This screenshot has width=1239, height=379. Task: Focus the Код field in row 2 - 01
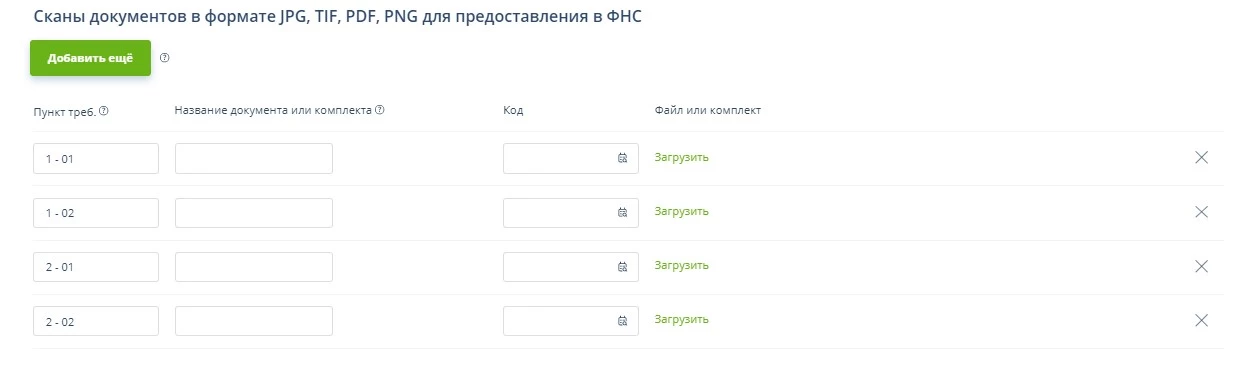tap(571, 267)
